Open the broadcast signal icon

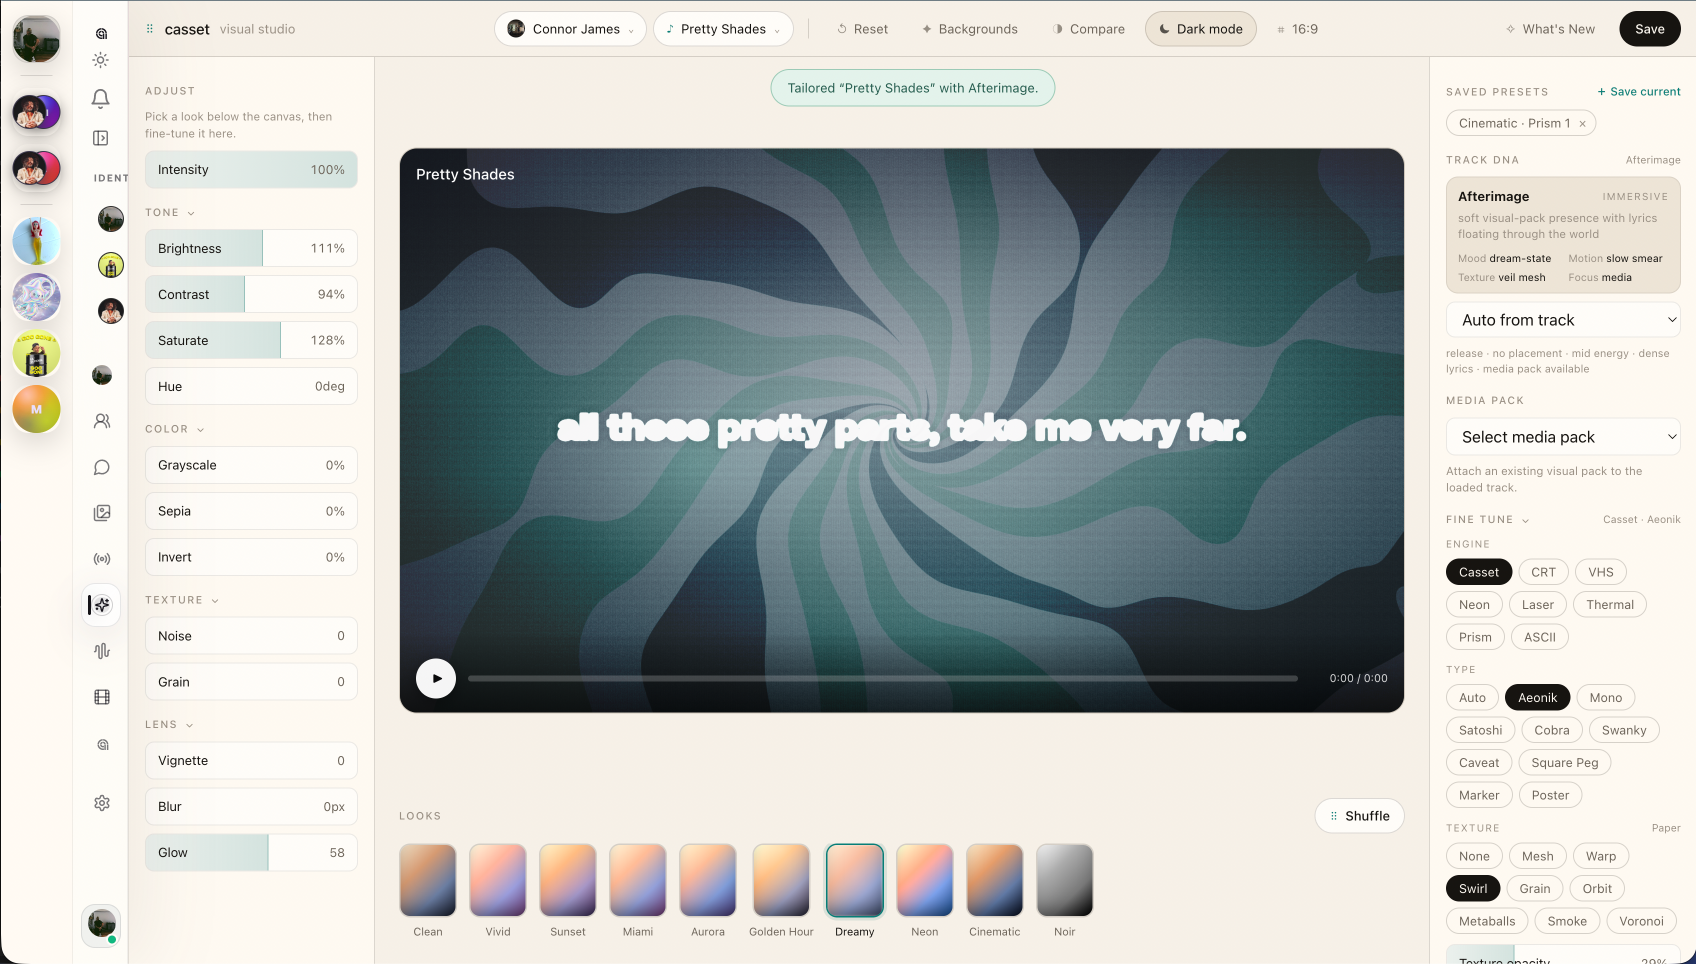102,559
